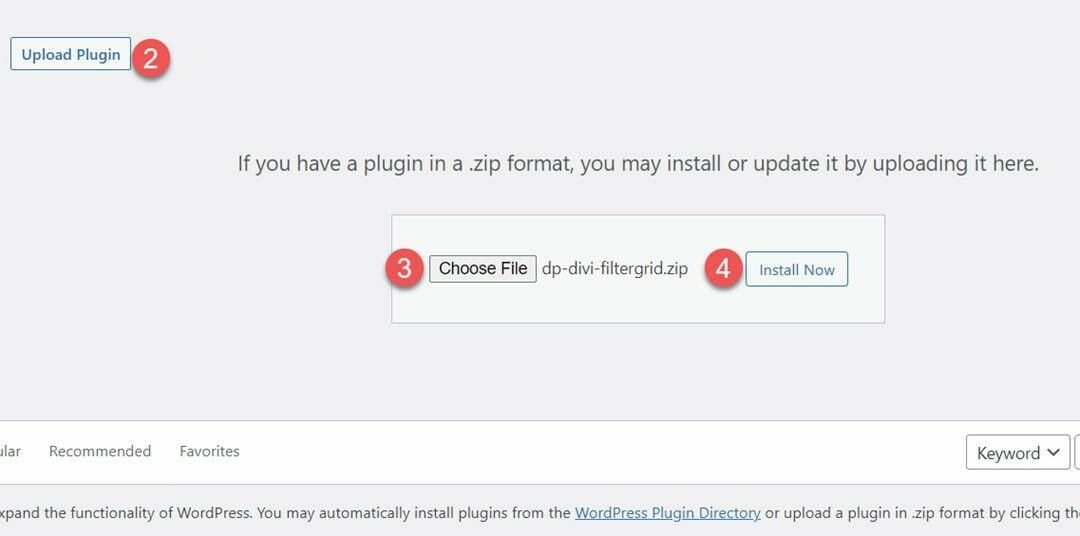Select the dp-divi-filtergrid.zip file name
Image resolution: width=1080 pixels, height=536 pixels.
tap(615, 268)
